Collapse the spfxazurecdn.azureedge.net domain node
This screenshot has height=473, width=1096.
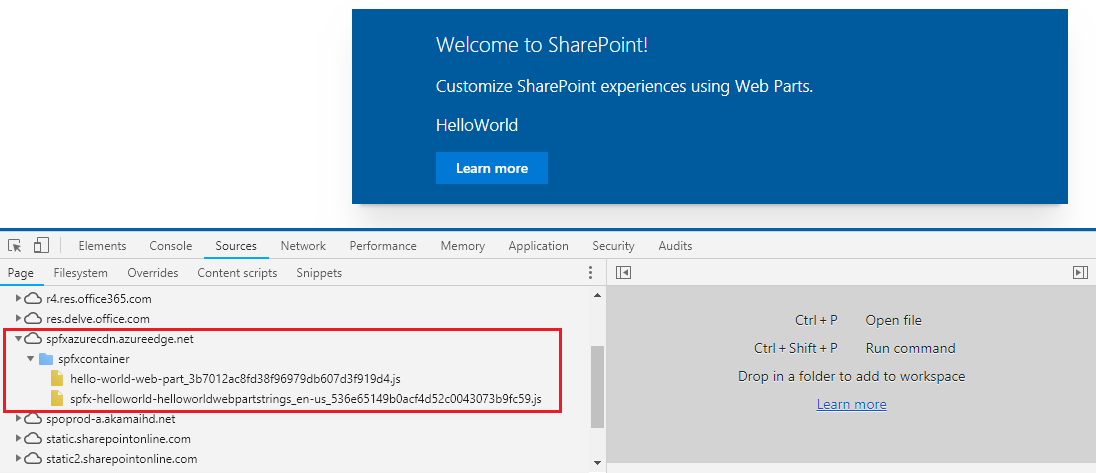click(18, 339)
